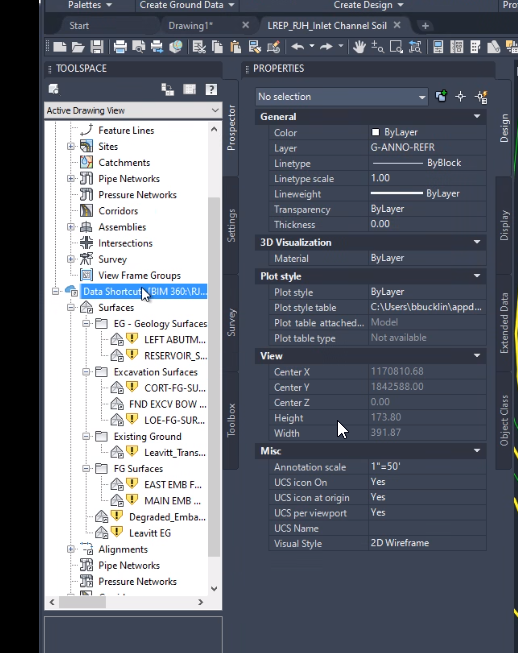Select the Pan hand tool

(x=359, y=47)
